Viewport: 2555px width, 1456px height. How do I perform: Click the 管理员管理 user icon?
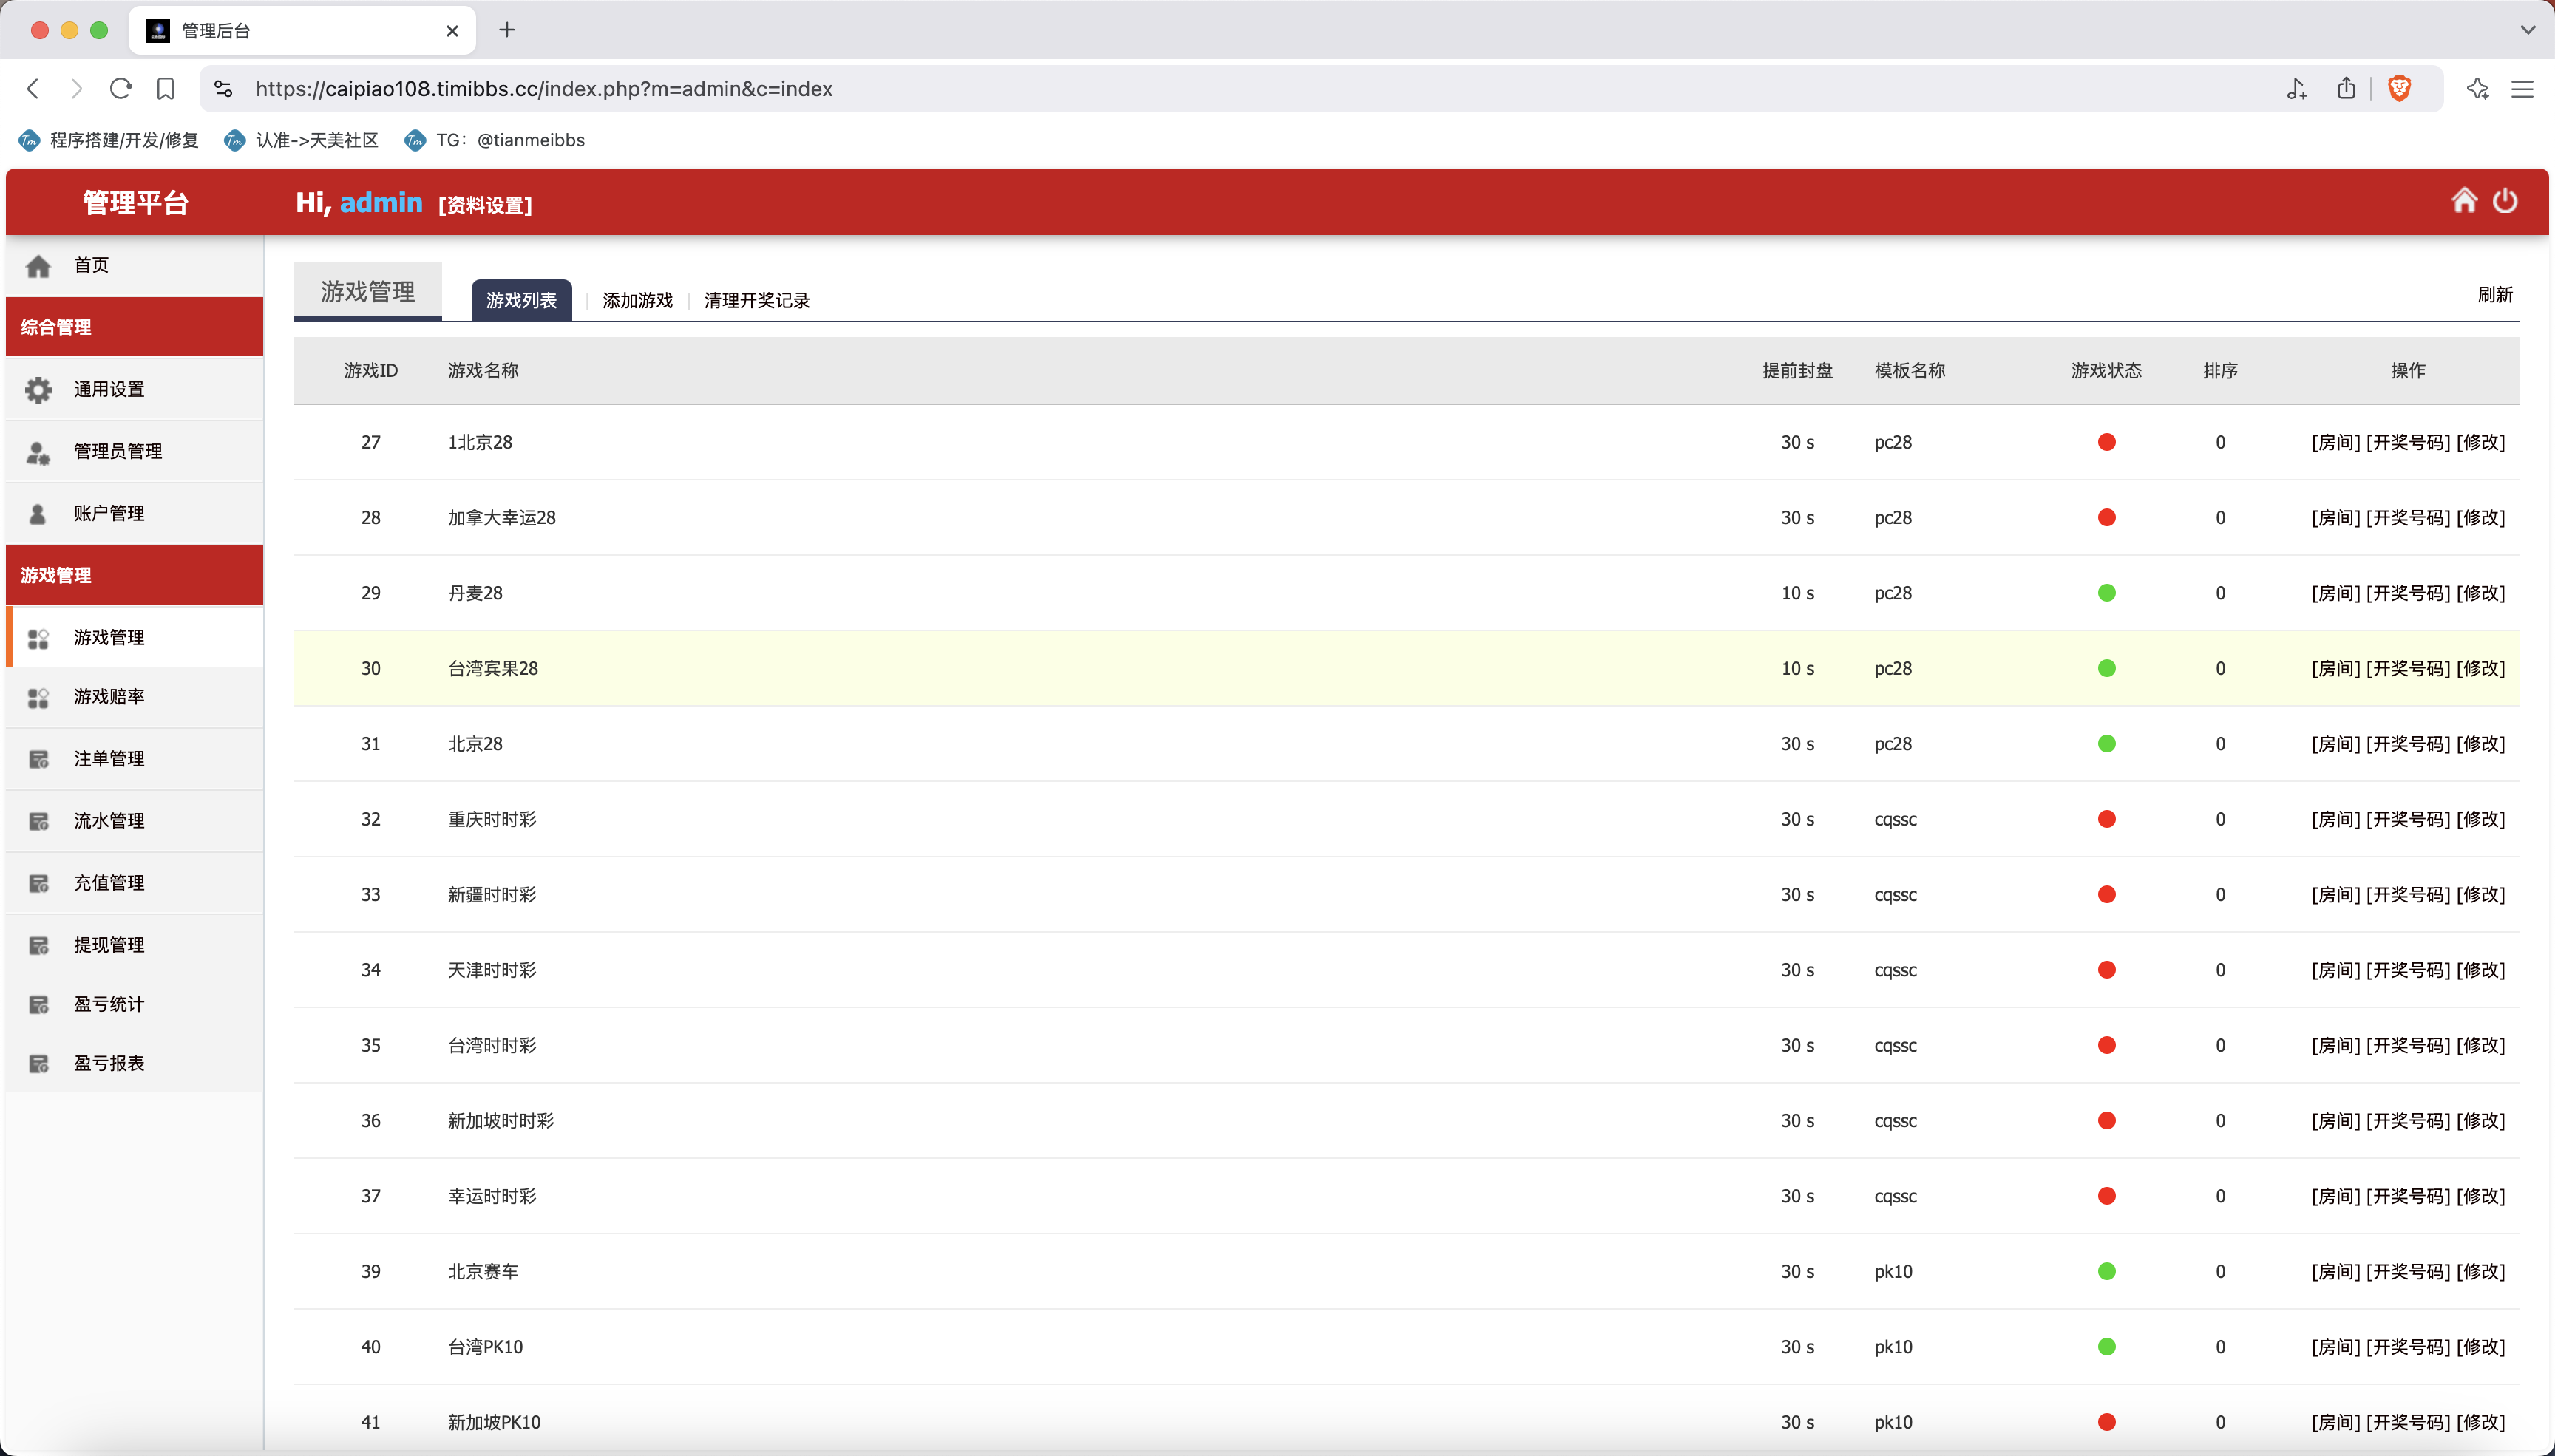38,452
